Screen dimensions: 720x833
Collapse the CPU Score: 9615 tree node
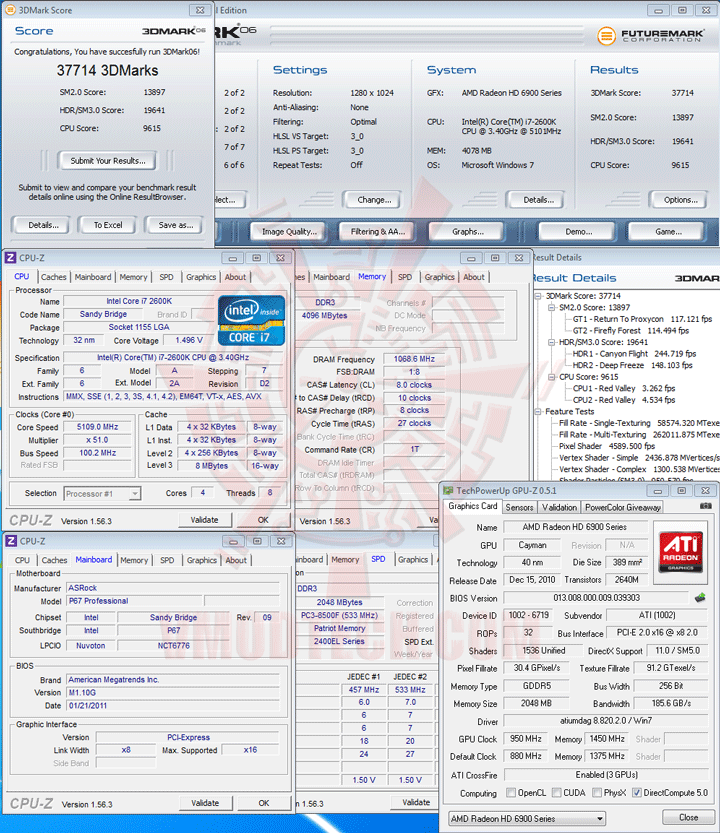point(552,377)
